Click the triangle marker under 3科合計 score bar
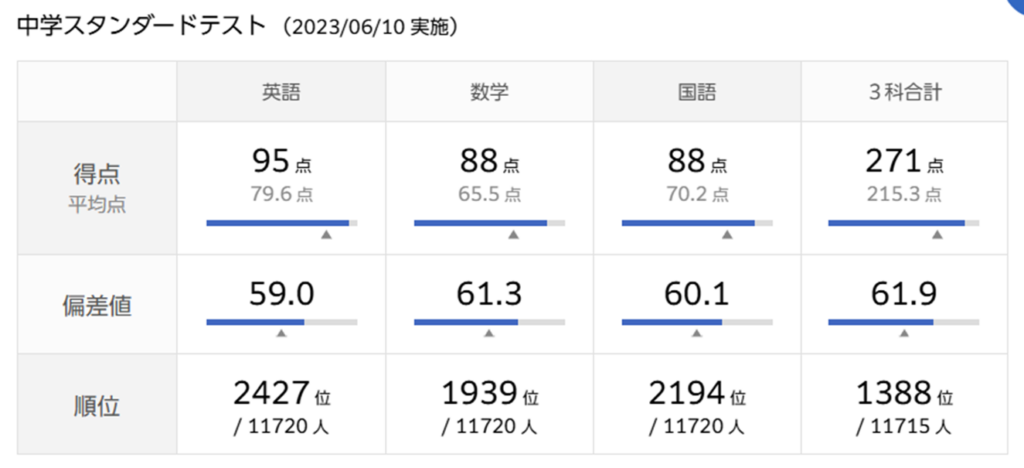This screenshot has width=1024, height=468. coord(937,235)
